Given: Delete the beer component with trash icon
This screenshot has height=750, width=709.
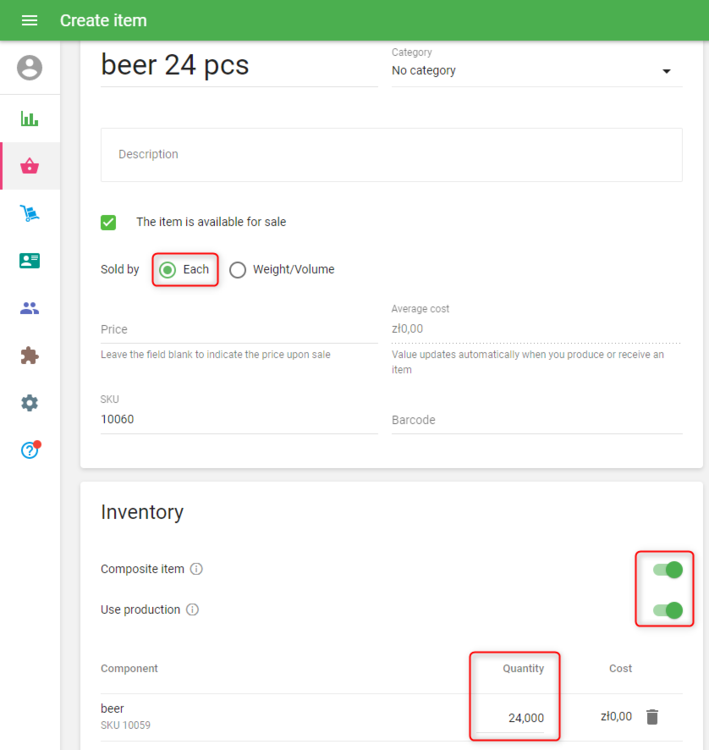Looking at the screenshot, I should [652, 717].
